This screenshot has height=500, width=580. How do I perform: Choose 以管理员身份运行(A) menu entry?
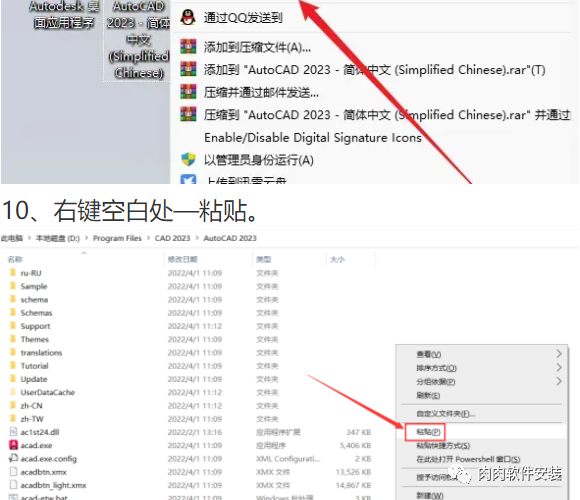[259, 160]
